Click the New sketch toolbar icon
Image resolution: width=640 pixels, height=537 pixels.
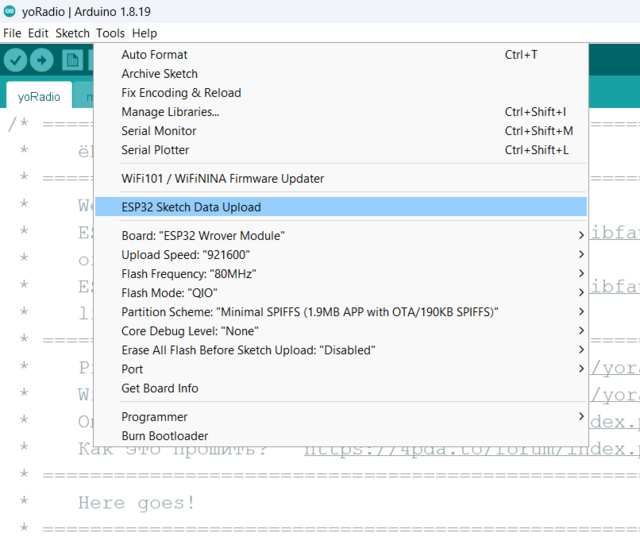(72, 60)
